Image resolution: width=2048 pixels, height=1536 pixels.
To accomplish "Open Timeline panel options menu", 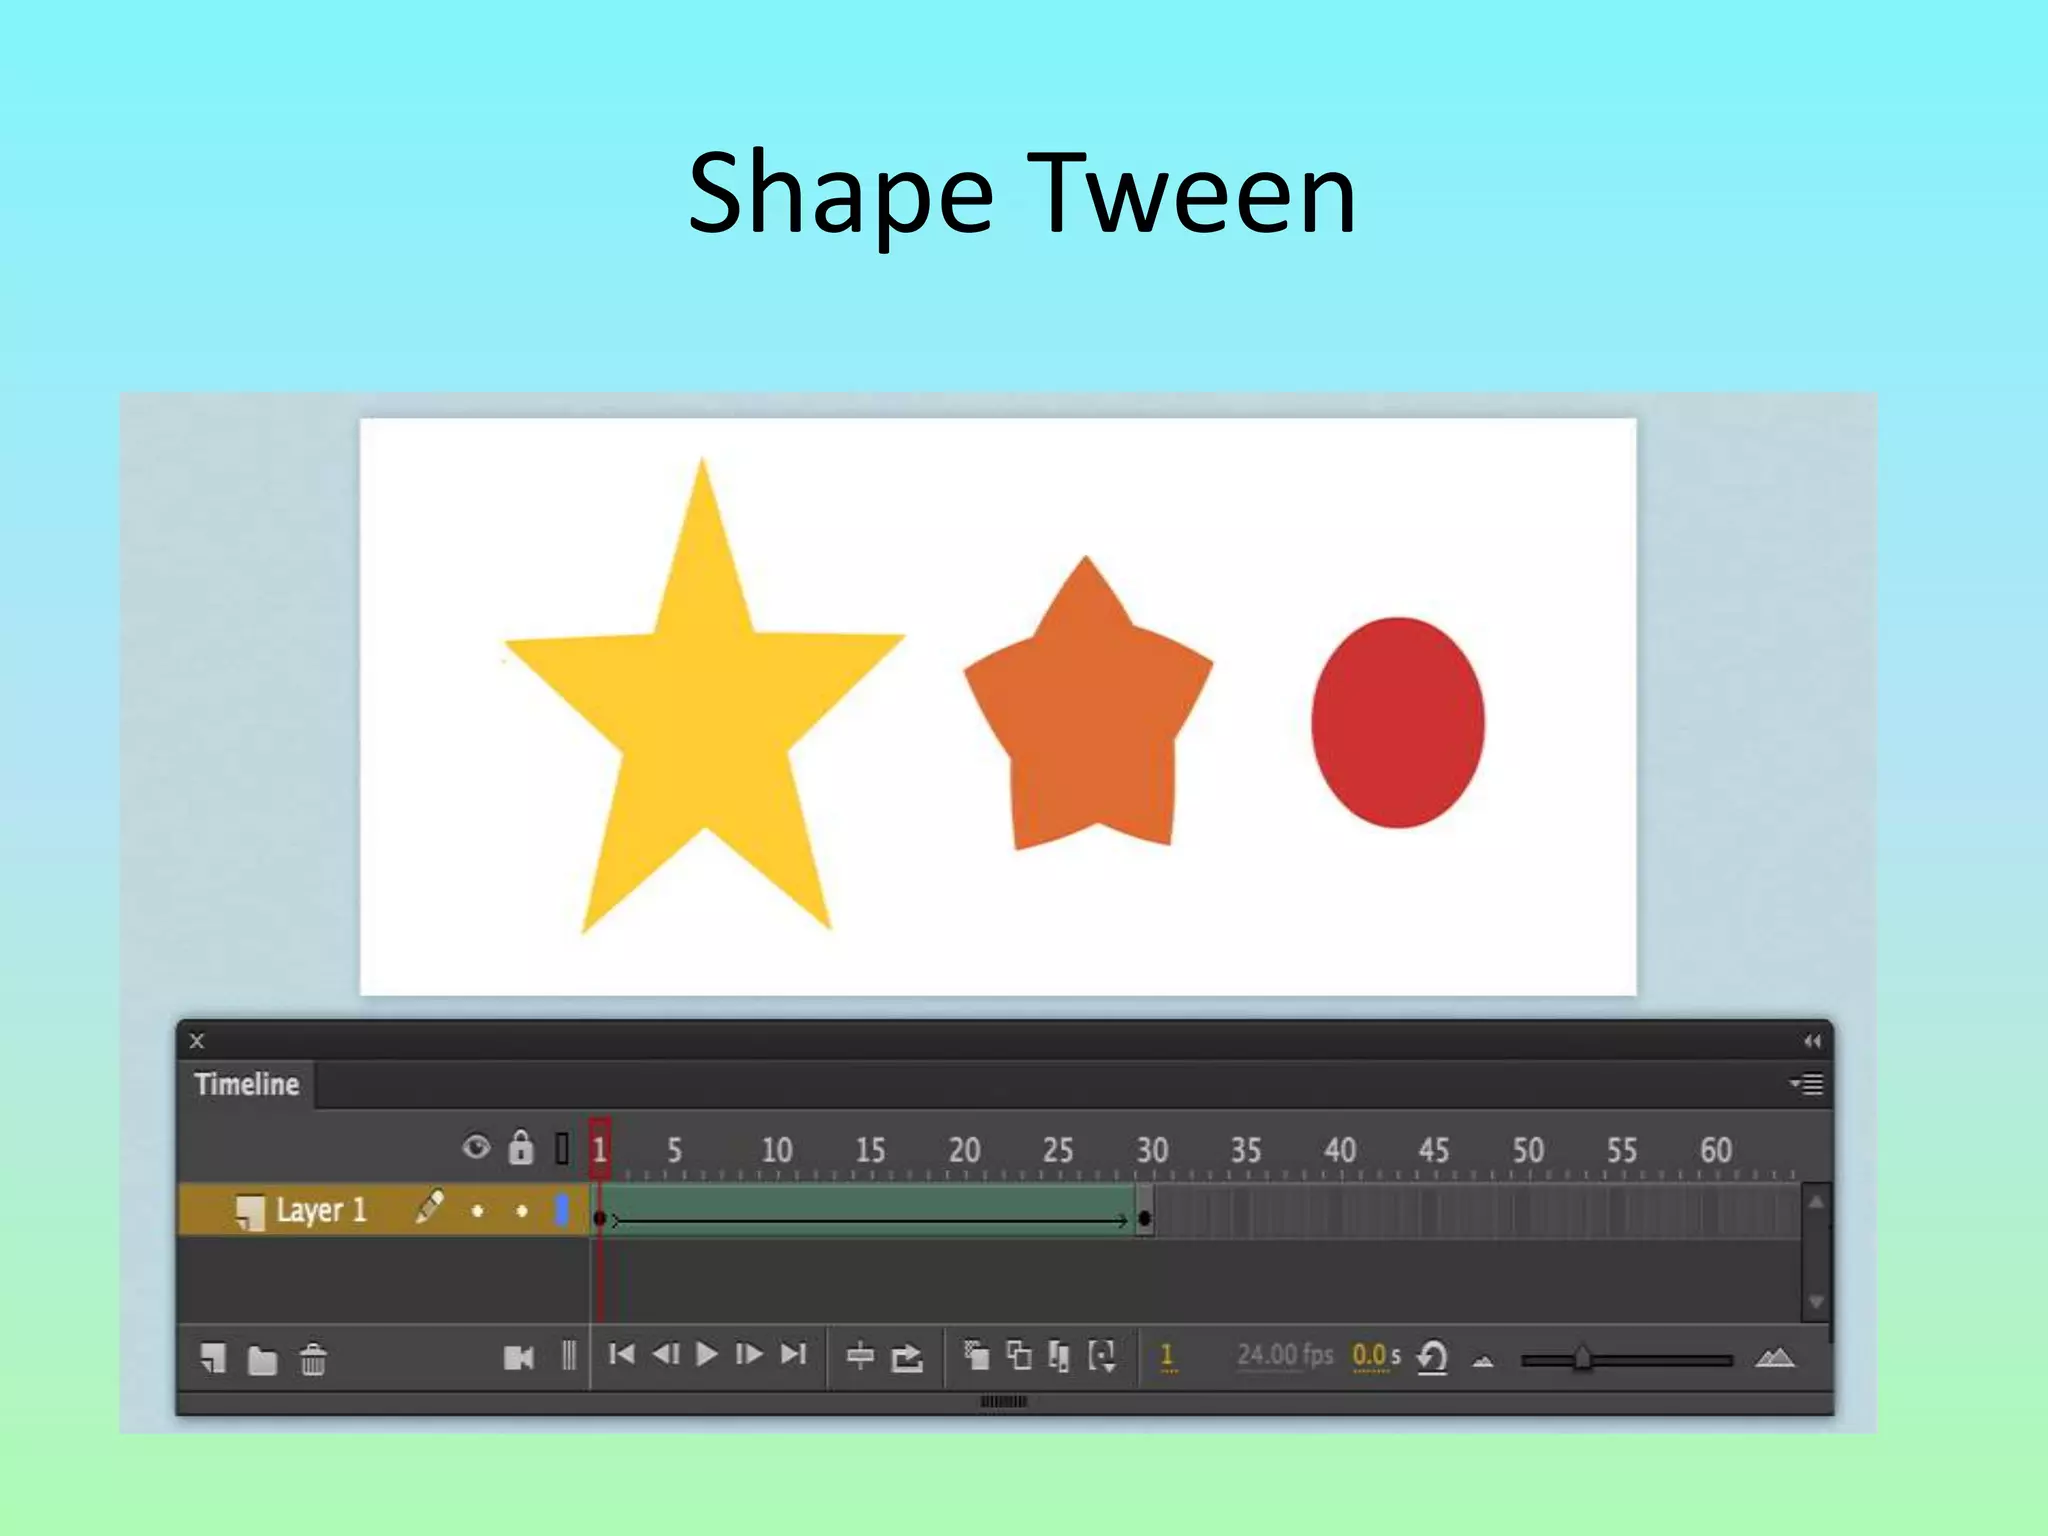I will tap(1808, 1084).
